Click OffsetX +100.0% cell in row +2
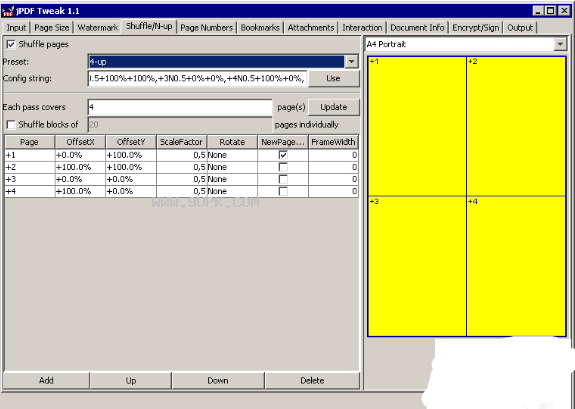Image resolution: width=575 pixels, height=409 pixels. 80,167
